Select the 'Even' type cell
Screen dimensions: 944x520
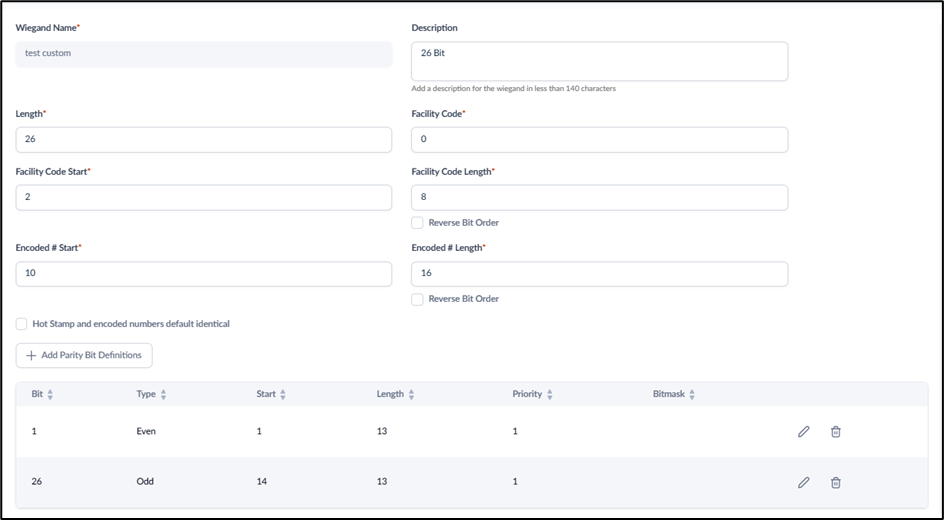pos(146,431)
